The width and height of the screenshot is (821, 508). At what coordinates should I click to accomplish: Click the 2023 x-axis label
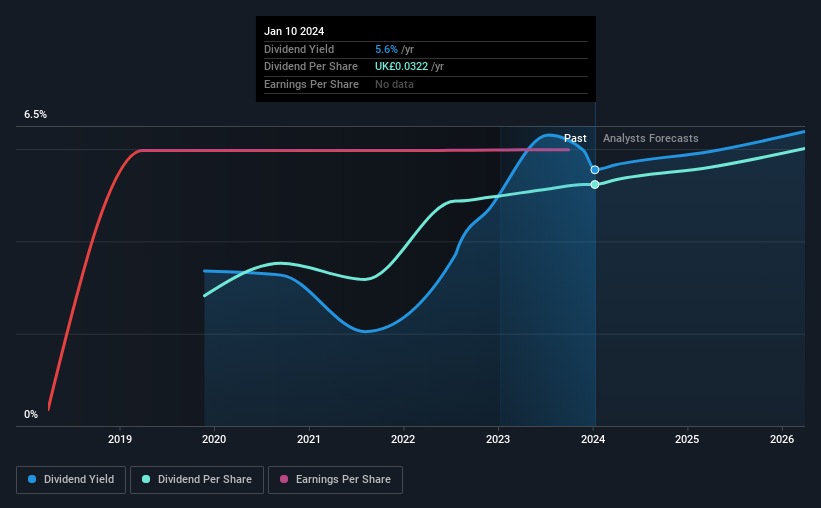click(498, 439)
